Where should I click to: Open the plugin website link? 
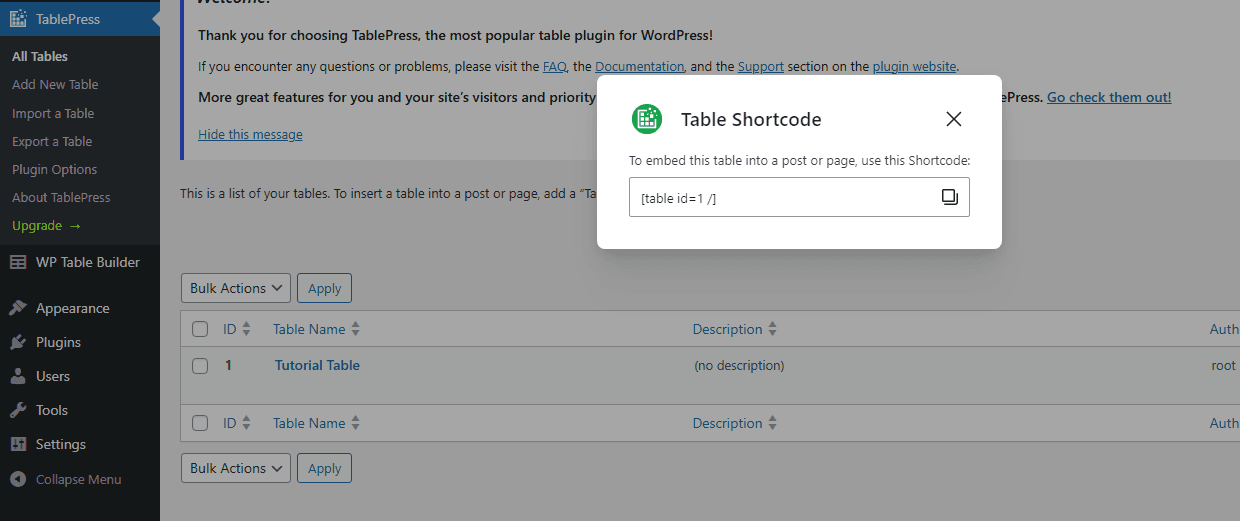pos(915,67)
